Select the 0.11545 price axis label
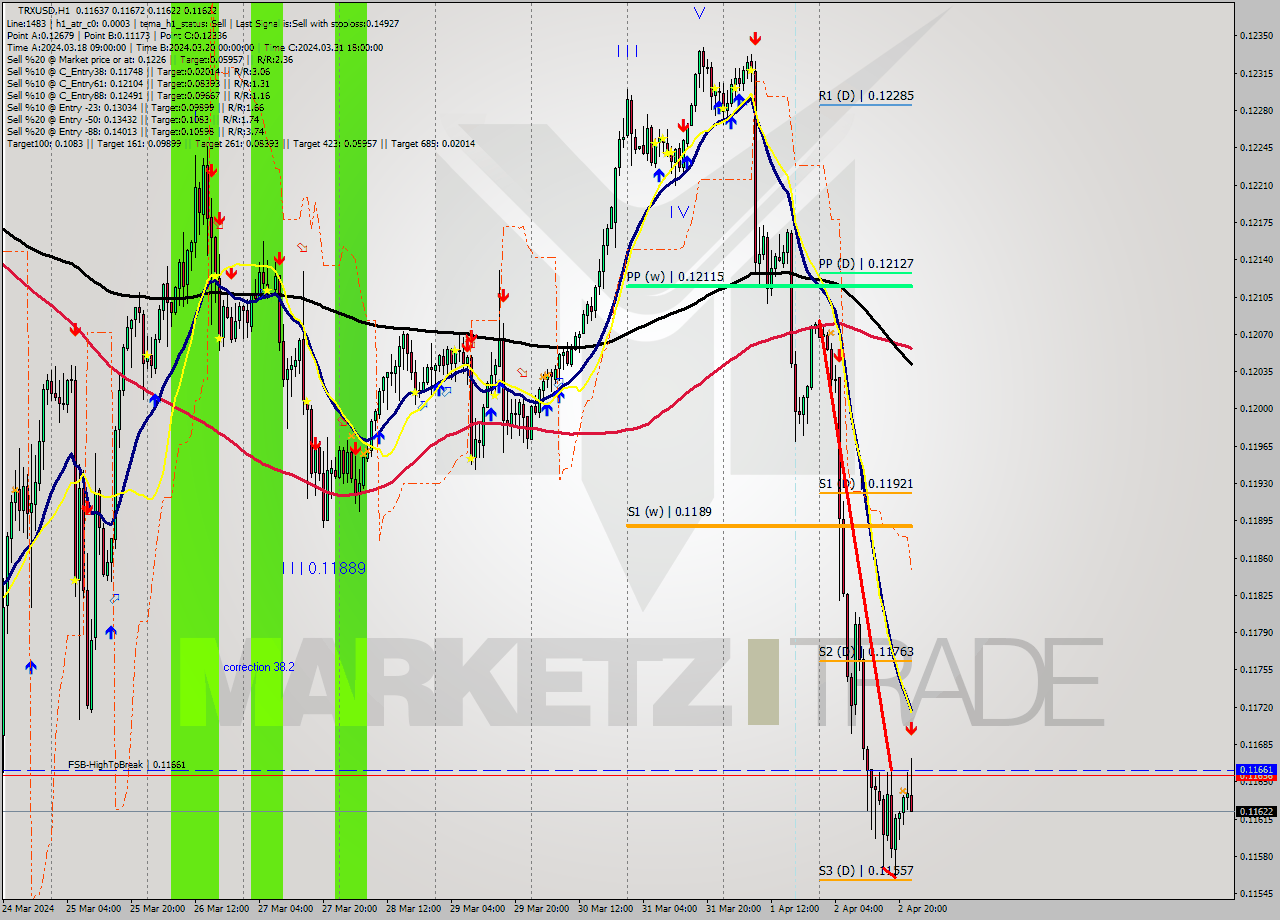 [x=1256, y=893]
